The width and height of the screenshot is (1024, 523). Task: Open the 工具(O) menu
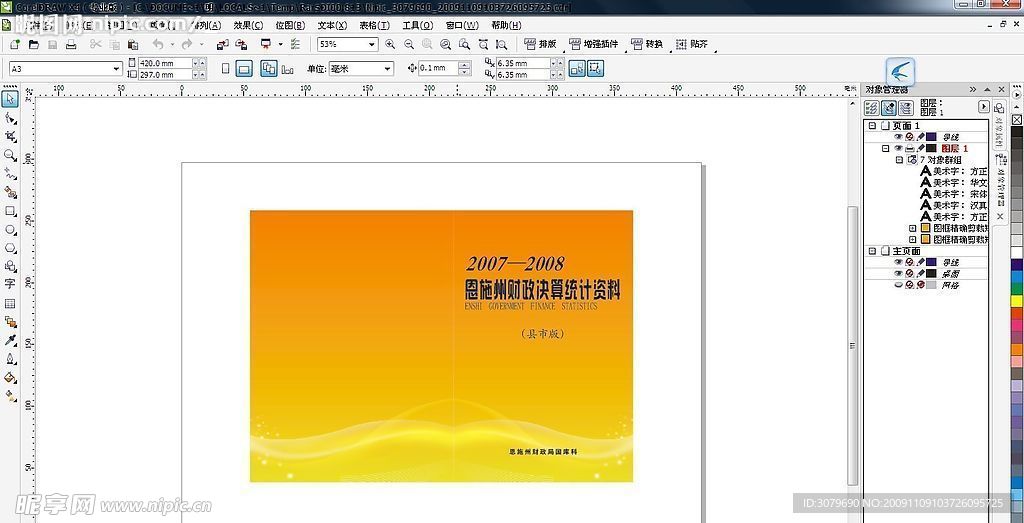[417, 25]
